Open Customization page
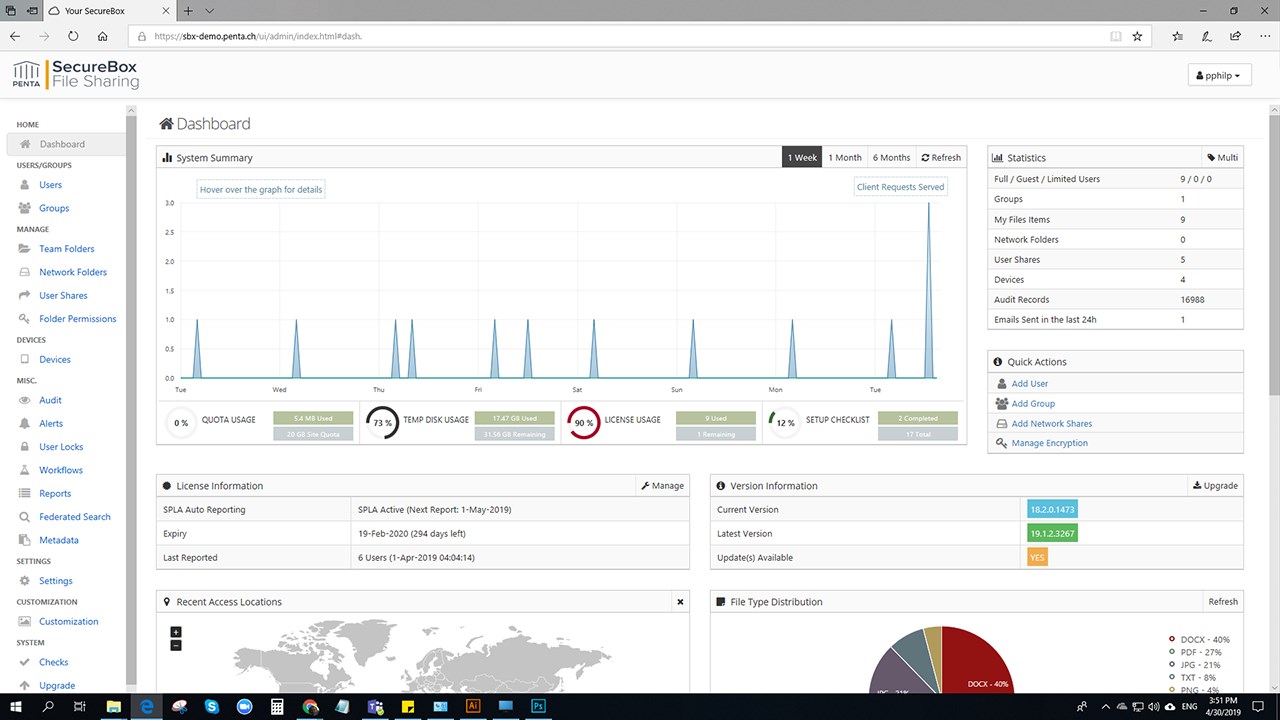 point(69,622)
